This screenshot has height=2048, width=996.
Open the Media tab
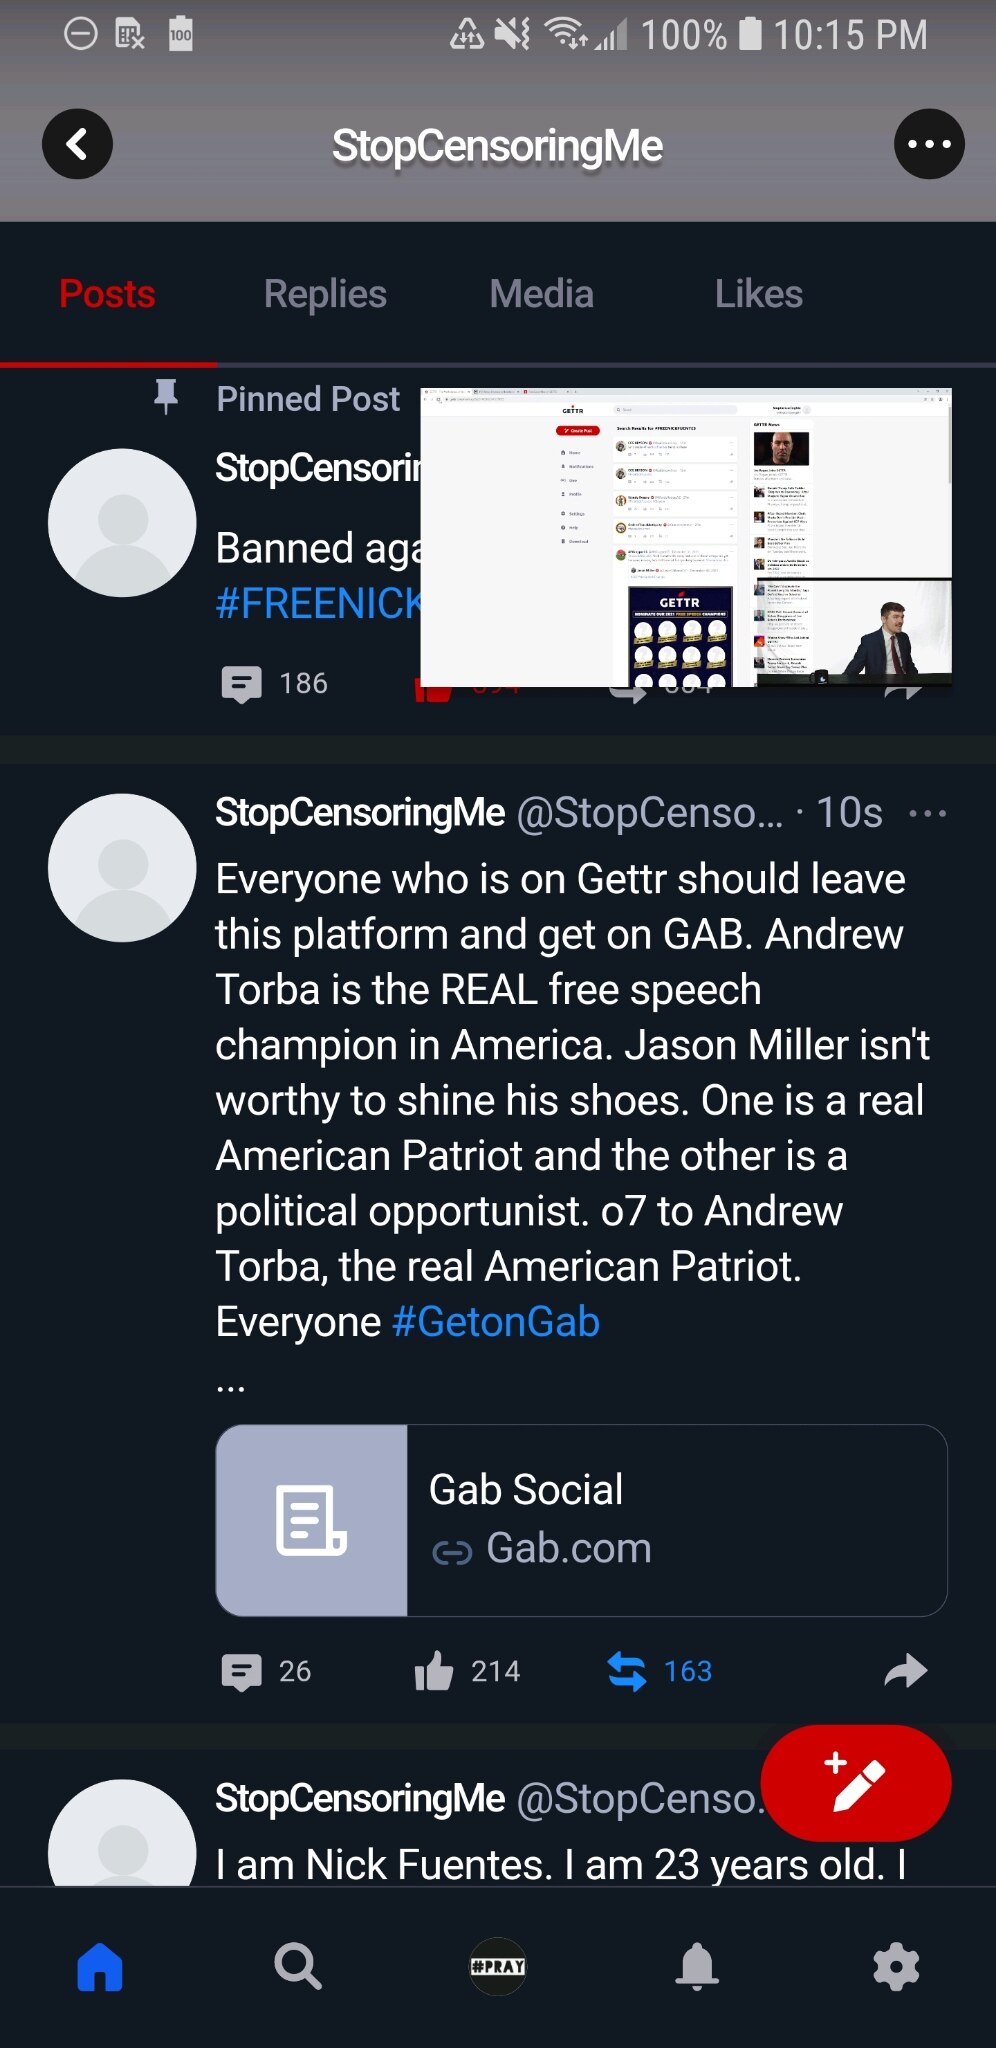coord(540,293)
